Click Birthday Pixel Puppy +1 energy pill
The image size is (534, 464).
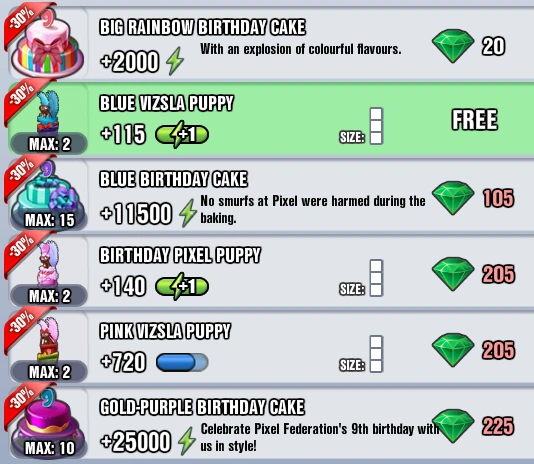(x=182, y=286)
